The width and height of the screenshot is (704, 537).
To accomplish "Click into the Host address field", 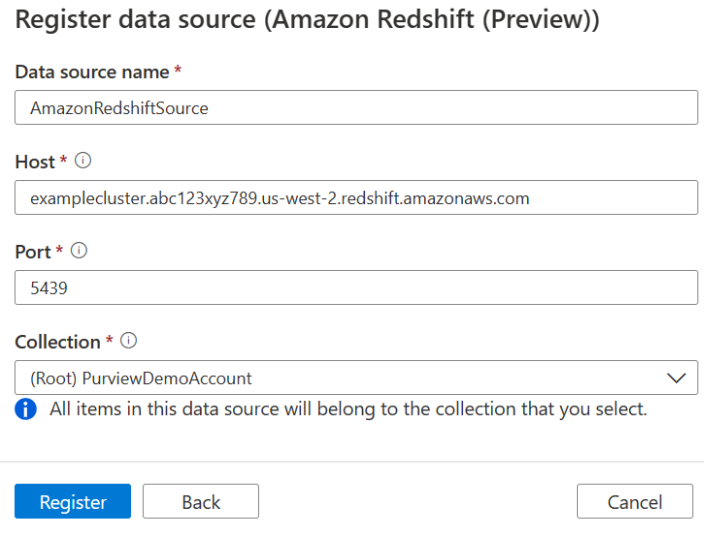I will pos(356,198).
